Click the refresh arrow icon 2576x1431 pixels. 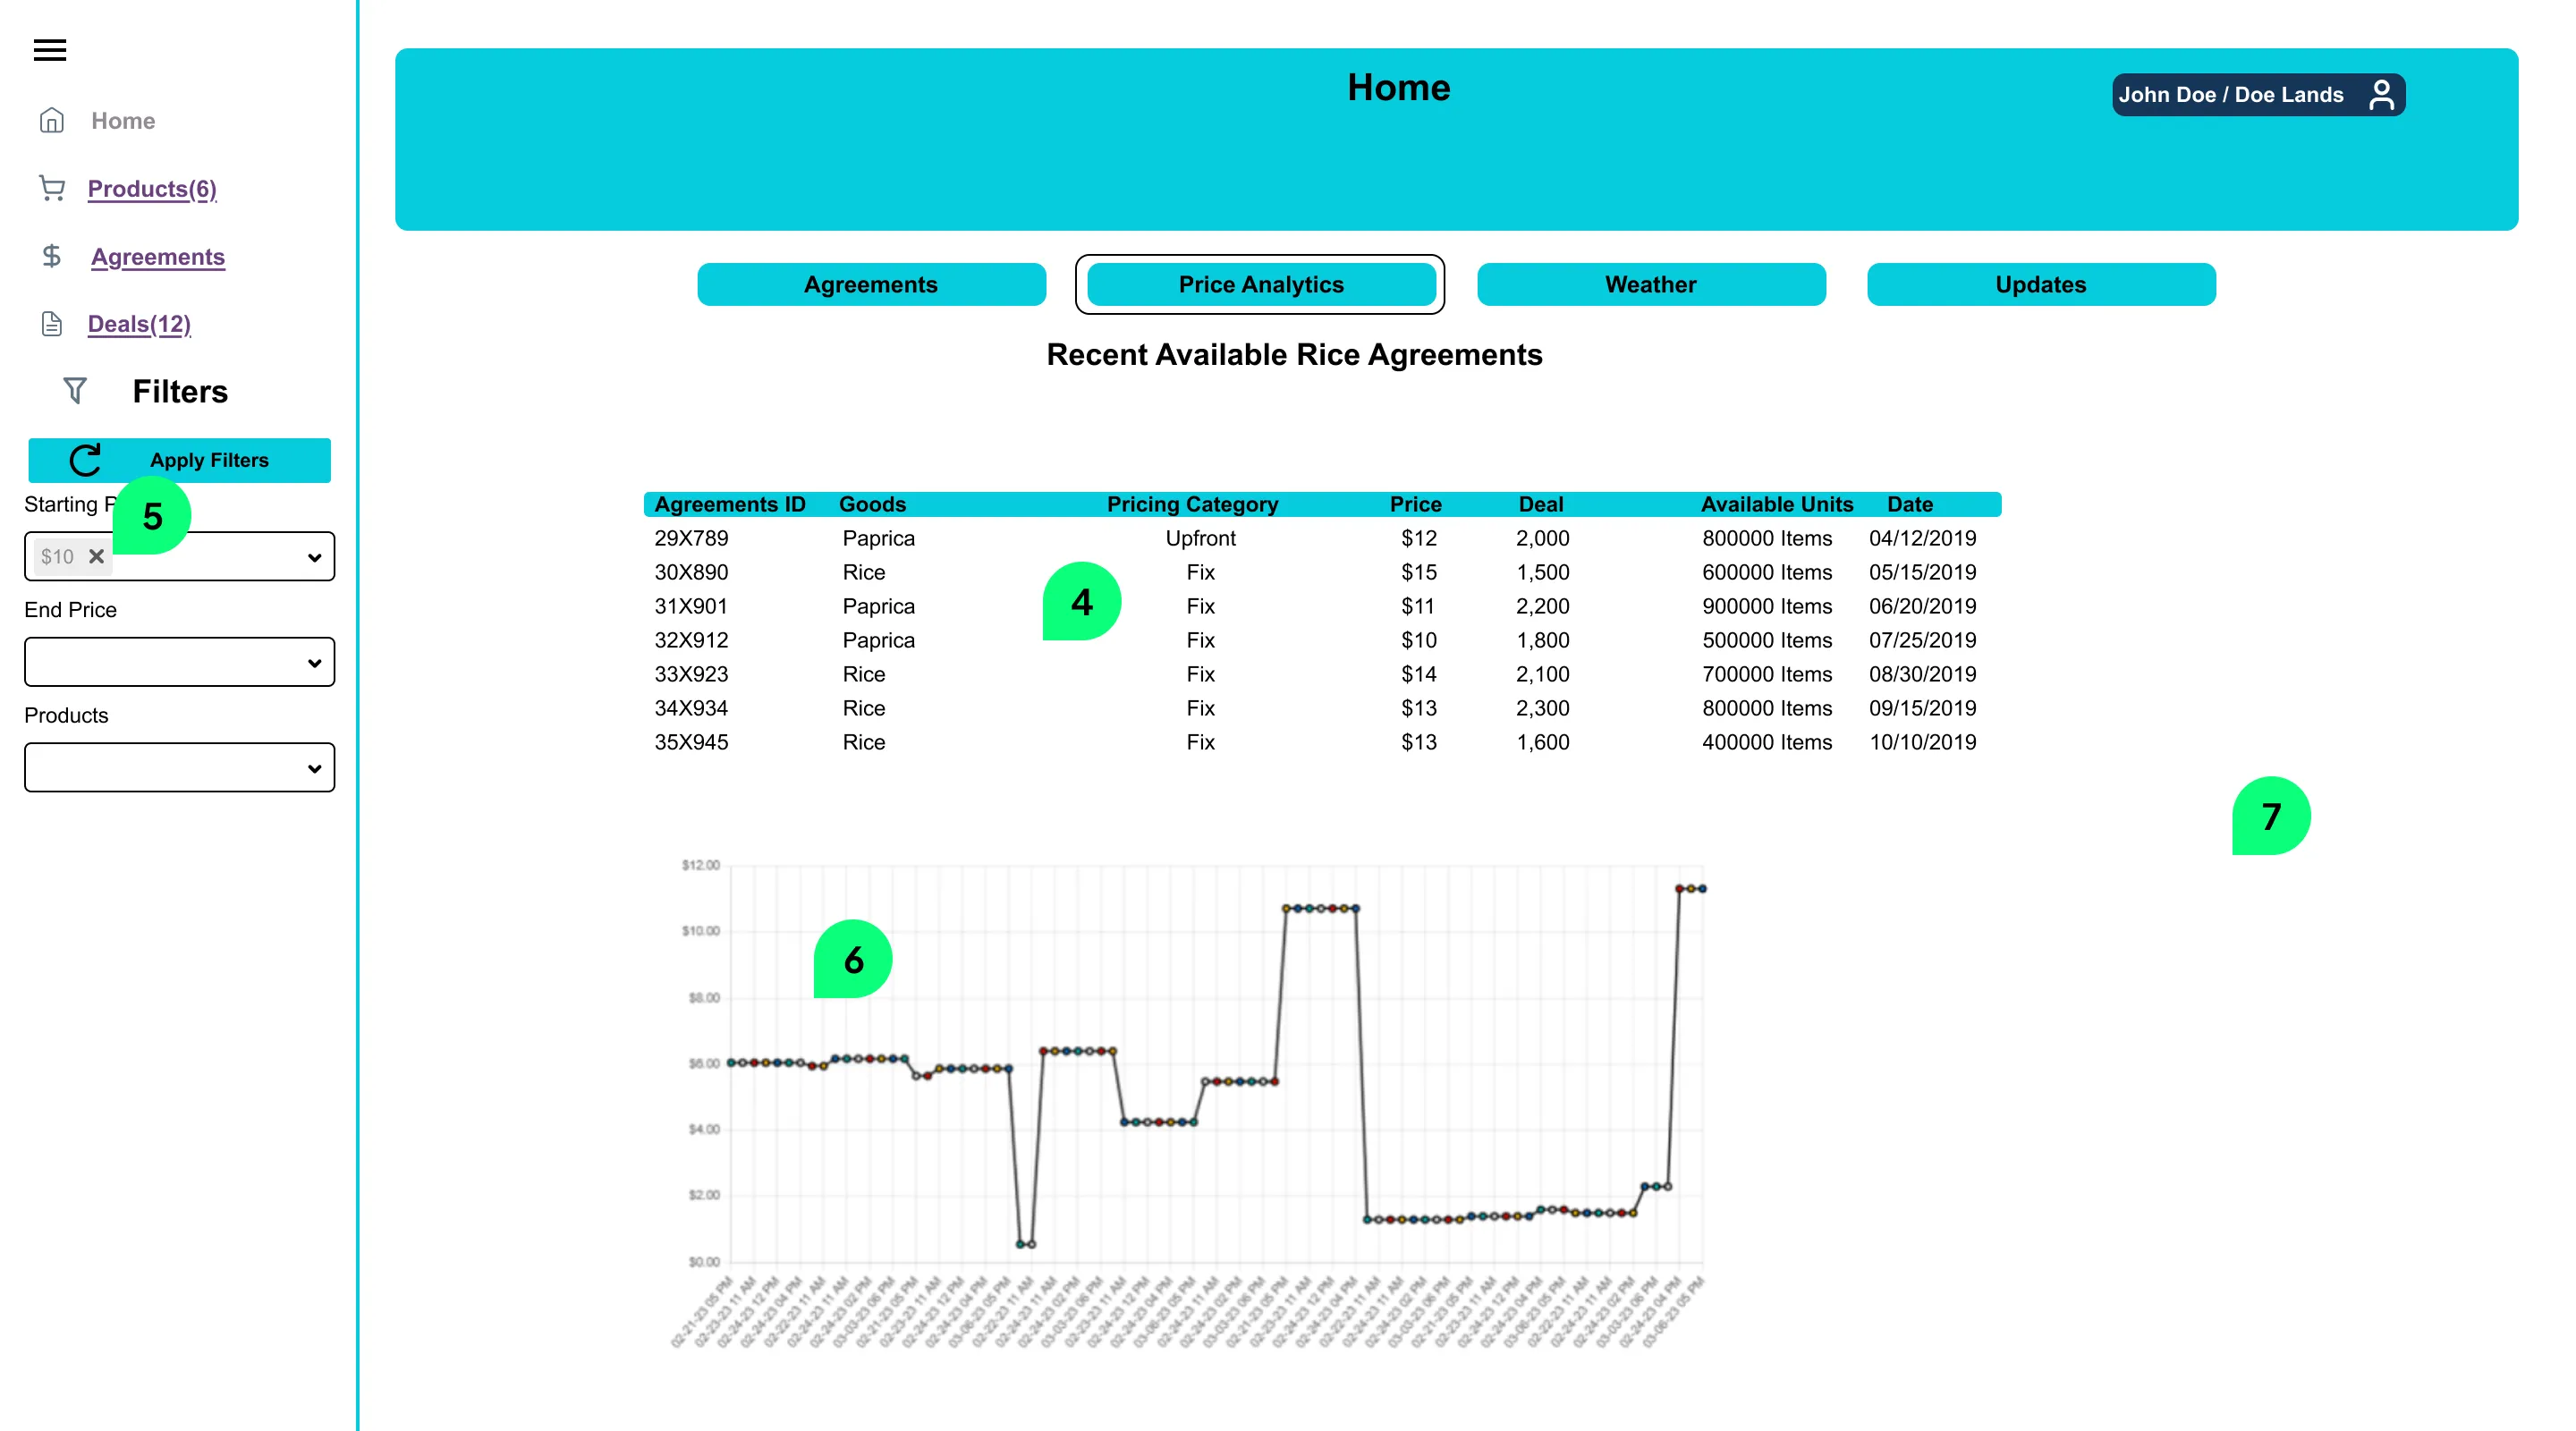point(86,460)
